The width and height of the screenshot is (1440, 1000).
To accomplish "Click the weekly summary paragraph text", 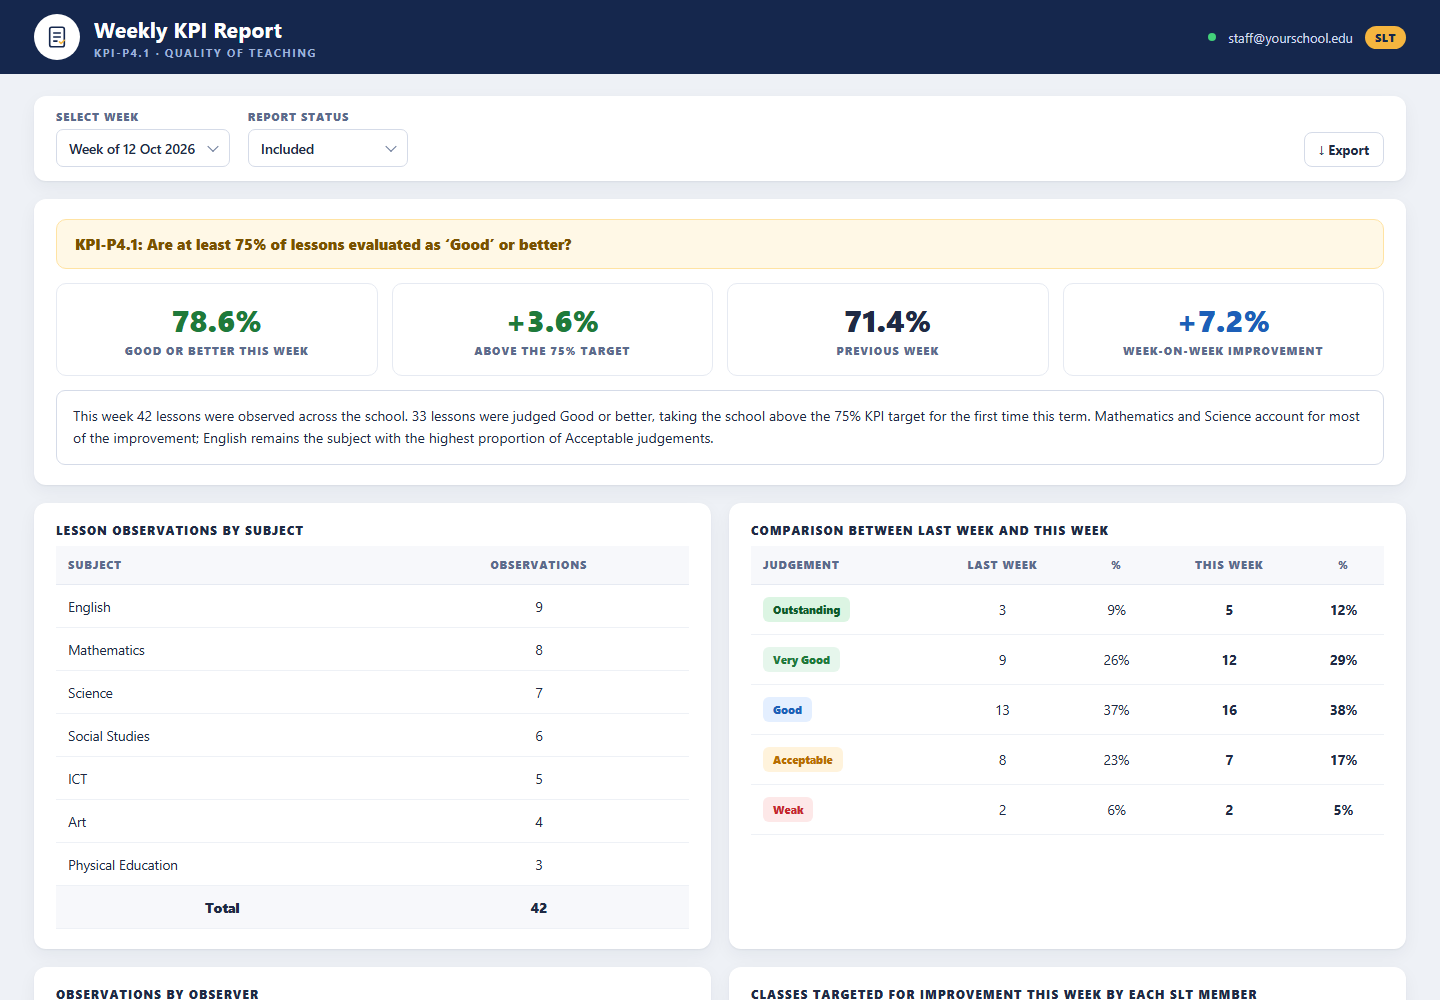I will (x=716, y=427).
